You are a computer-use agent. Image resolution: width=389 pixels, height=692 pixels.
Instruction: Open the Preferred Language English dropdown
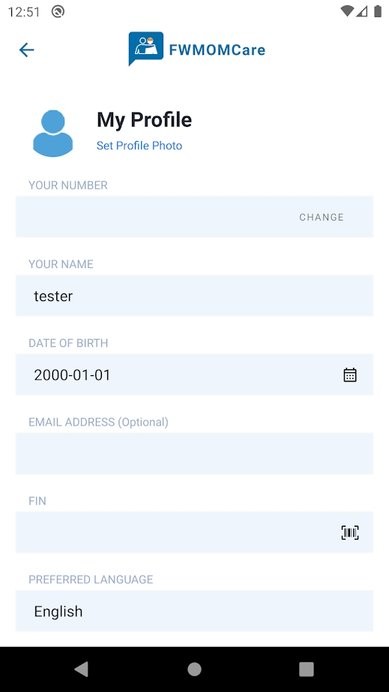(194, 611)
